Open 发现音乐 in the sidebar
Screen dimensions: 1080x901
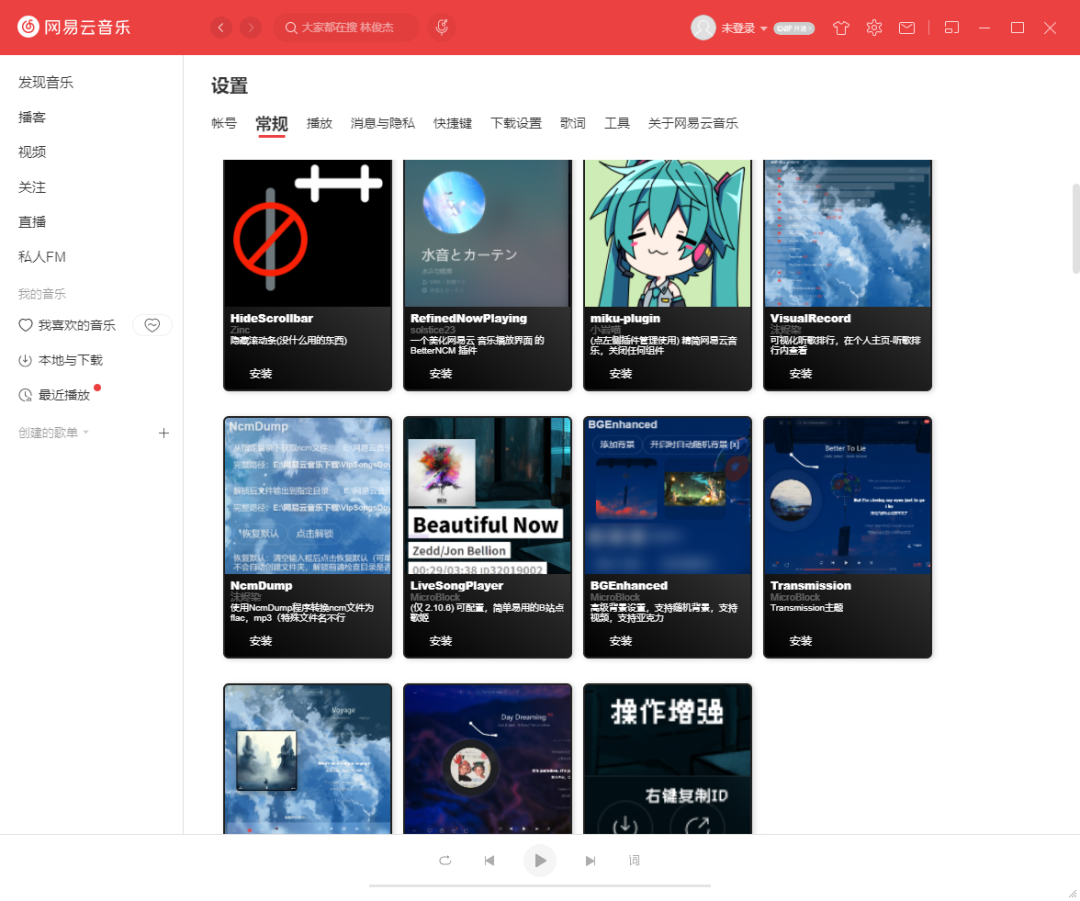pyautogui.click(x=45, y=83)
